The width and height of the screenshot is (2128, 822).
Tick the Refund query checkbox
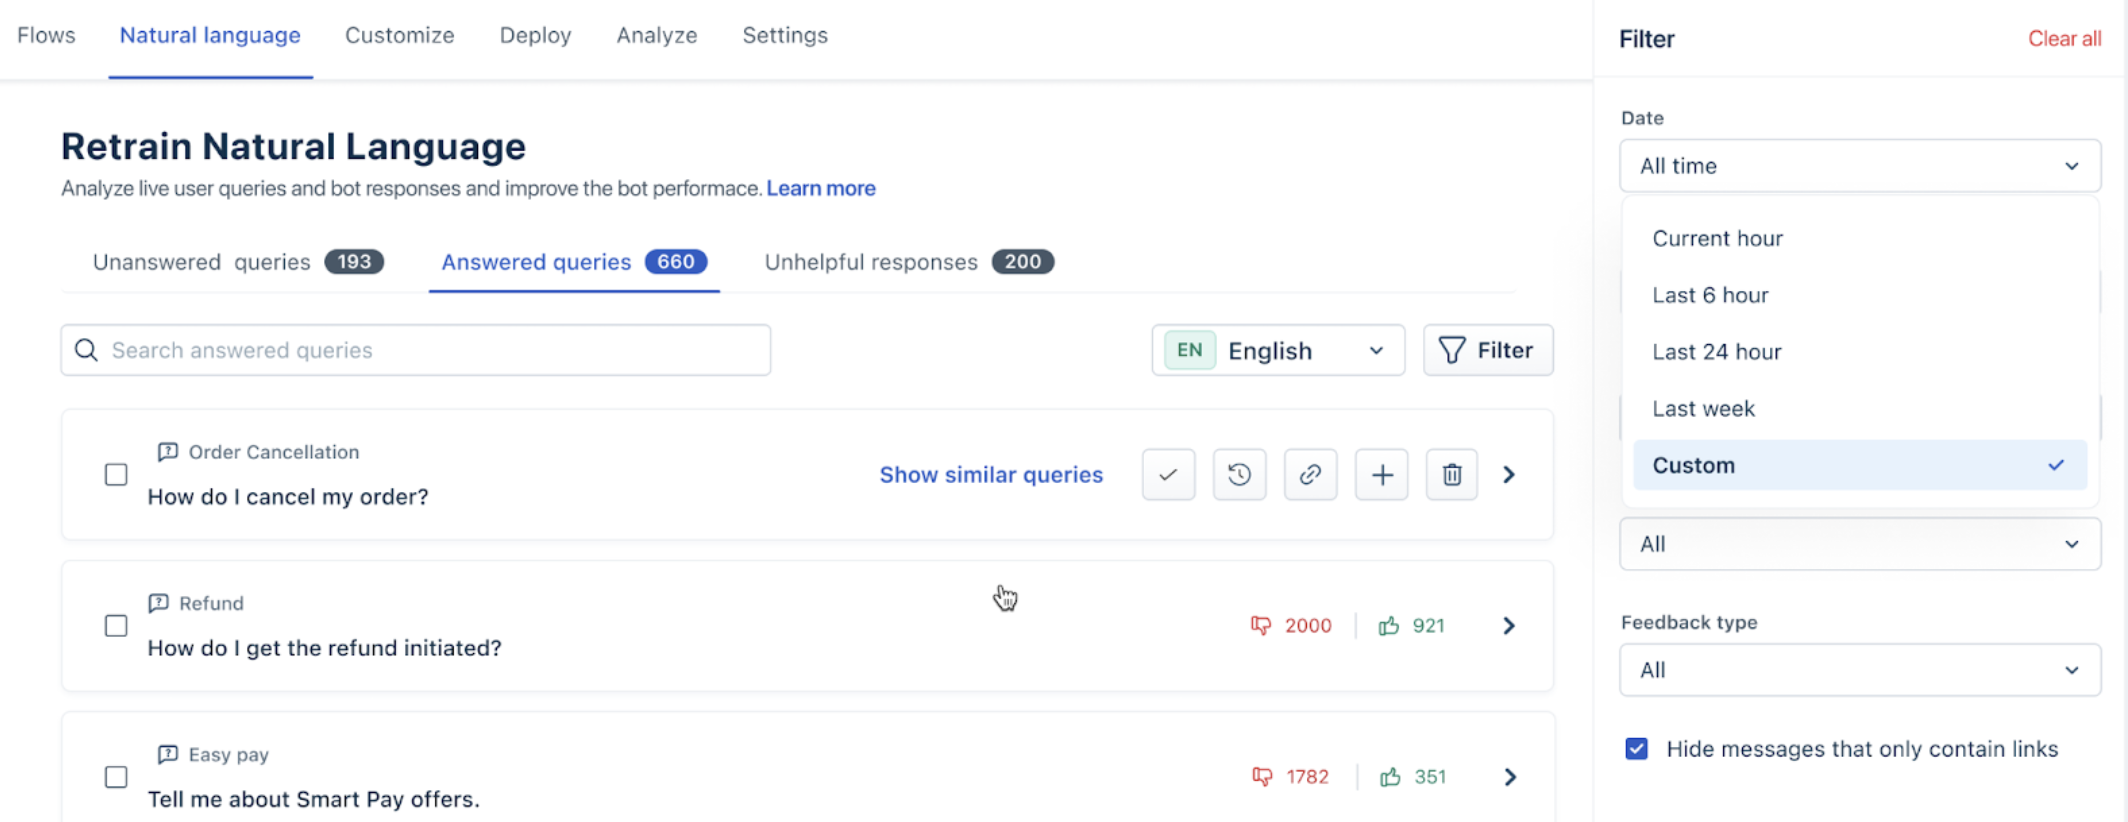116,626
